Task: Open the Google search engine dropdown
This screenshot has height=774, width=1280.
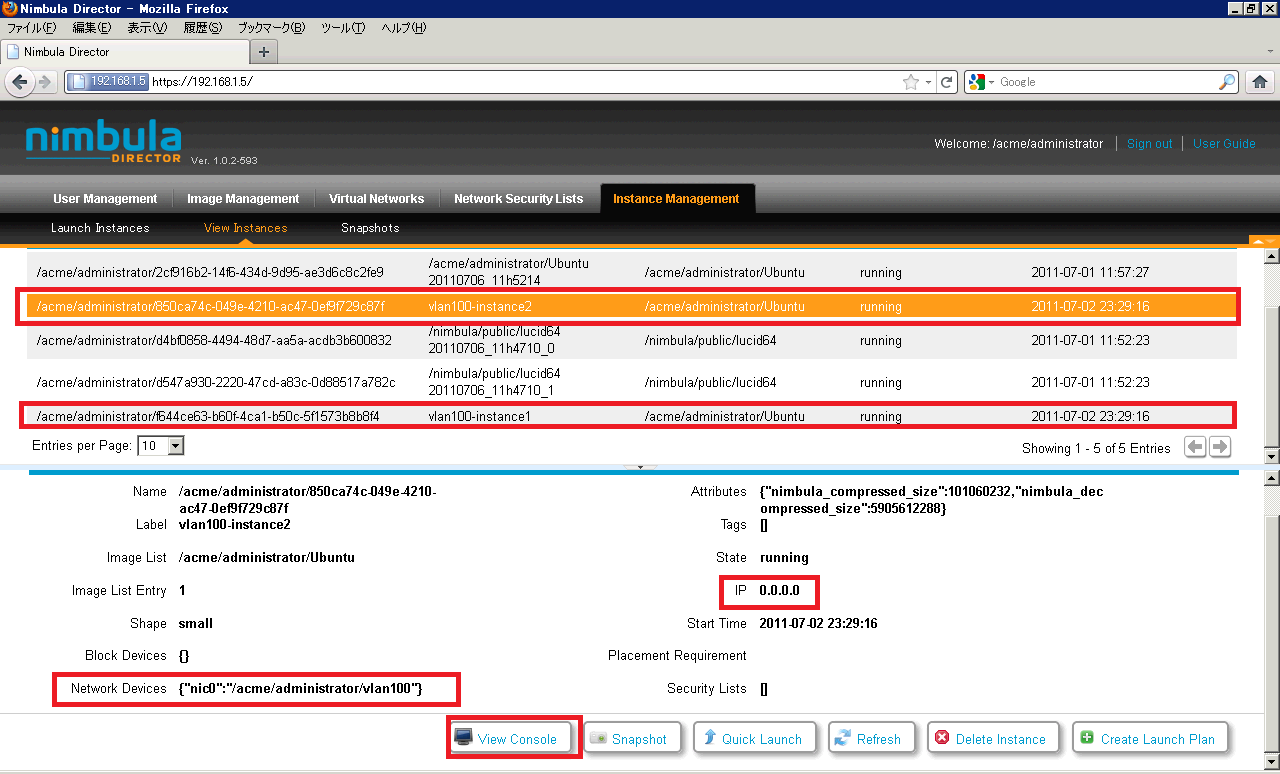Action: tap(983, 82)
